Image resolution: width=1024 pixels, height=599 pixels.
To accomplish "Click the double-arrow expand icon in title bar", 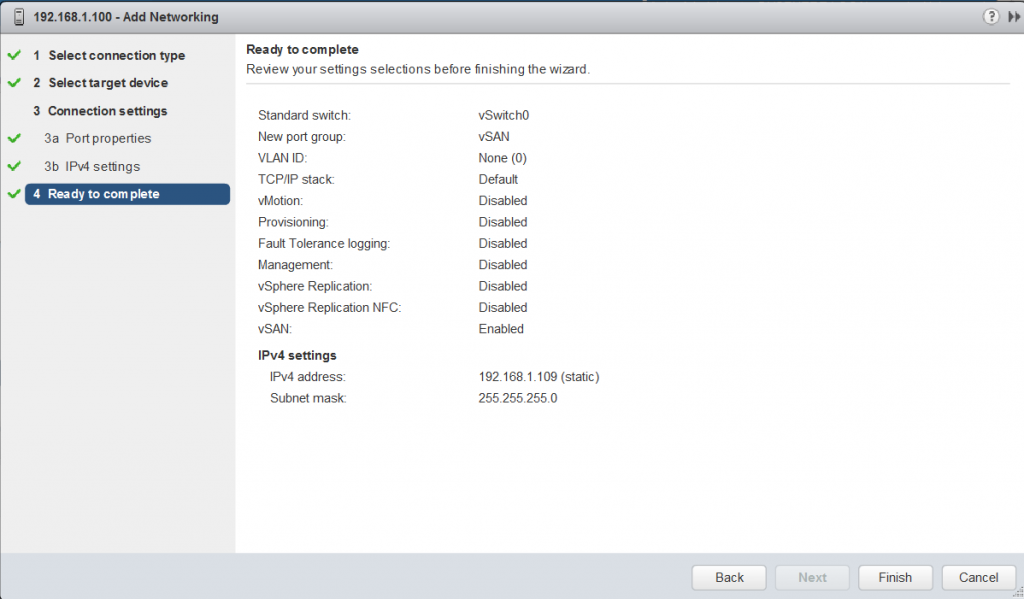I will tap(1014, 17).
